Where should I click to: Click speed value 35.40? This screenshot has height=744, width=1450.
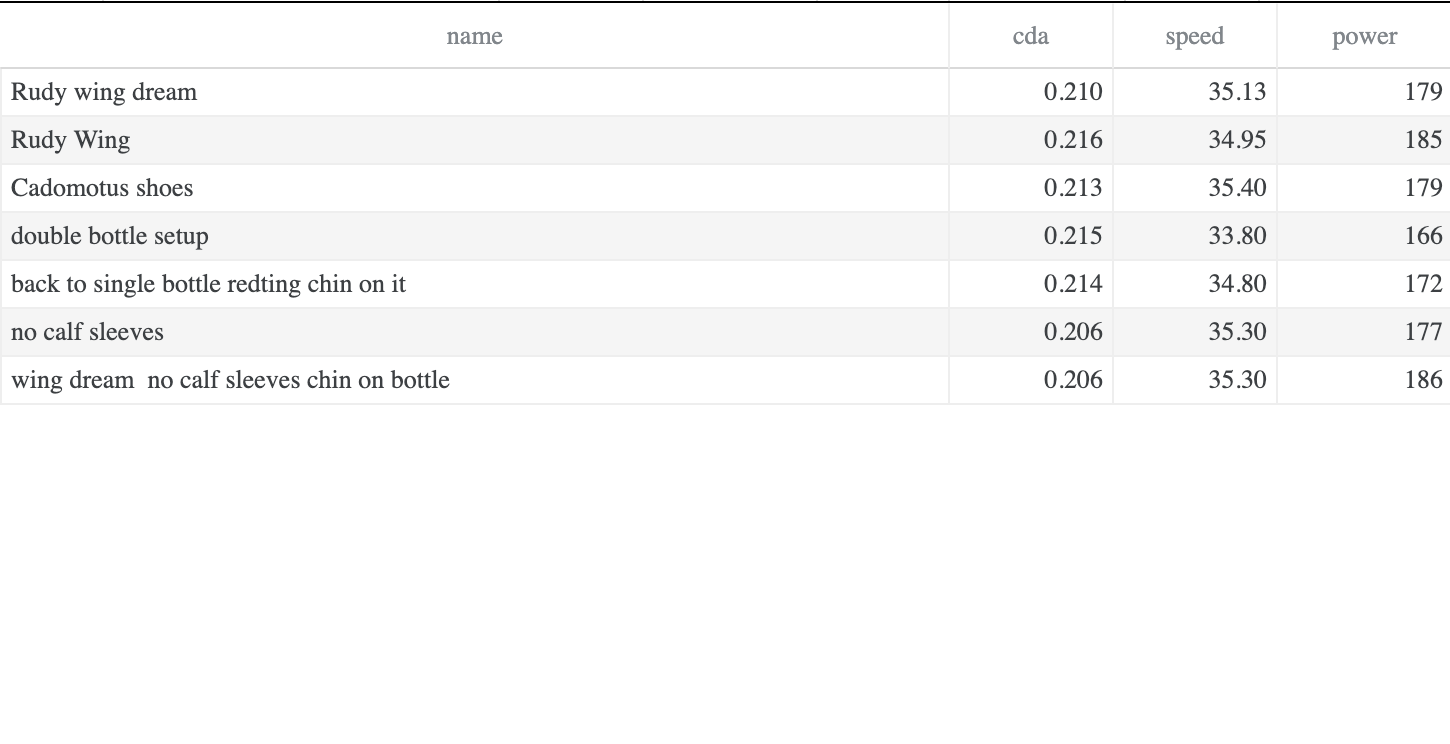(x=1236, y=188)
